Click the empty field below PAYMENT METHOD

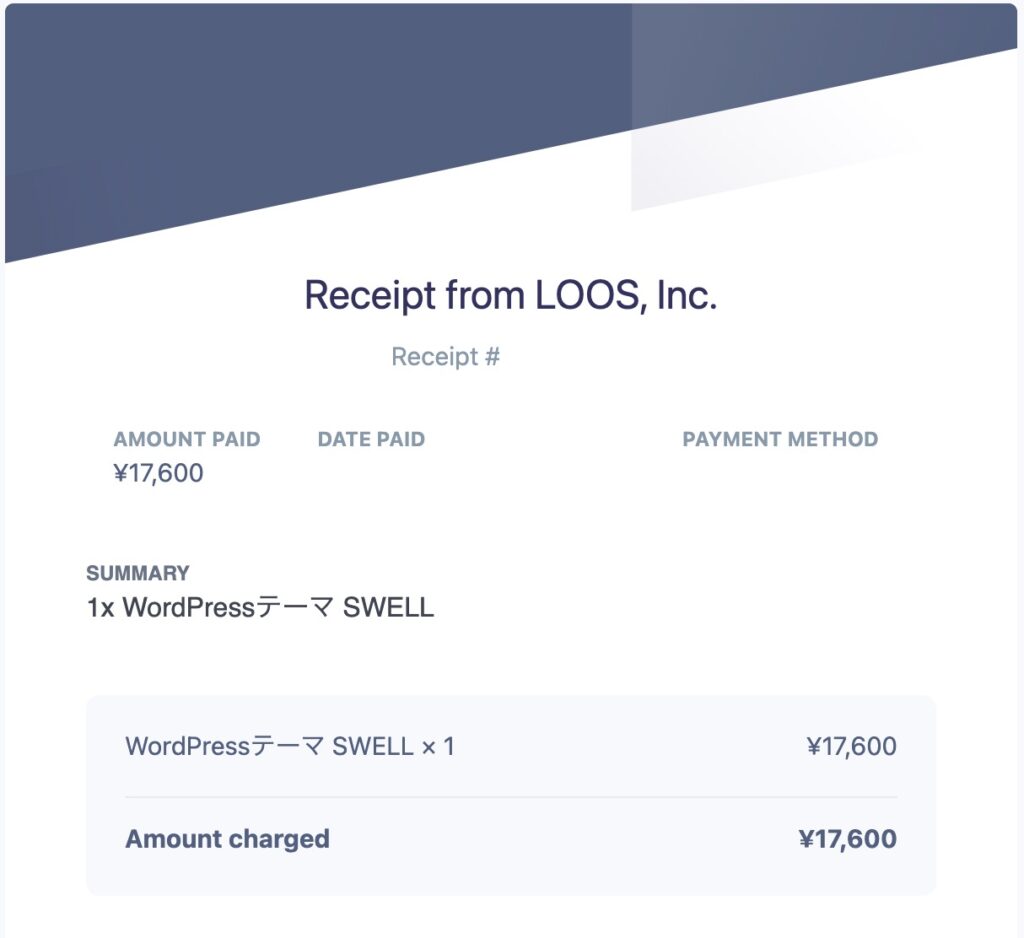coord(780,473)
